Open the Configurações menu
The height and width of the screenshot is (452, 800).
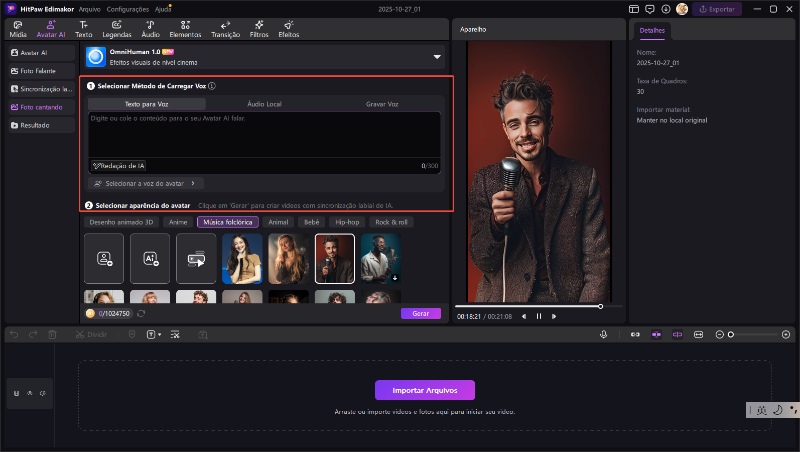coord(128,9)
